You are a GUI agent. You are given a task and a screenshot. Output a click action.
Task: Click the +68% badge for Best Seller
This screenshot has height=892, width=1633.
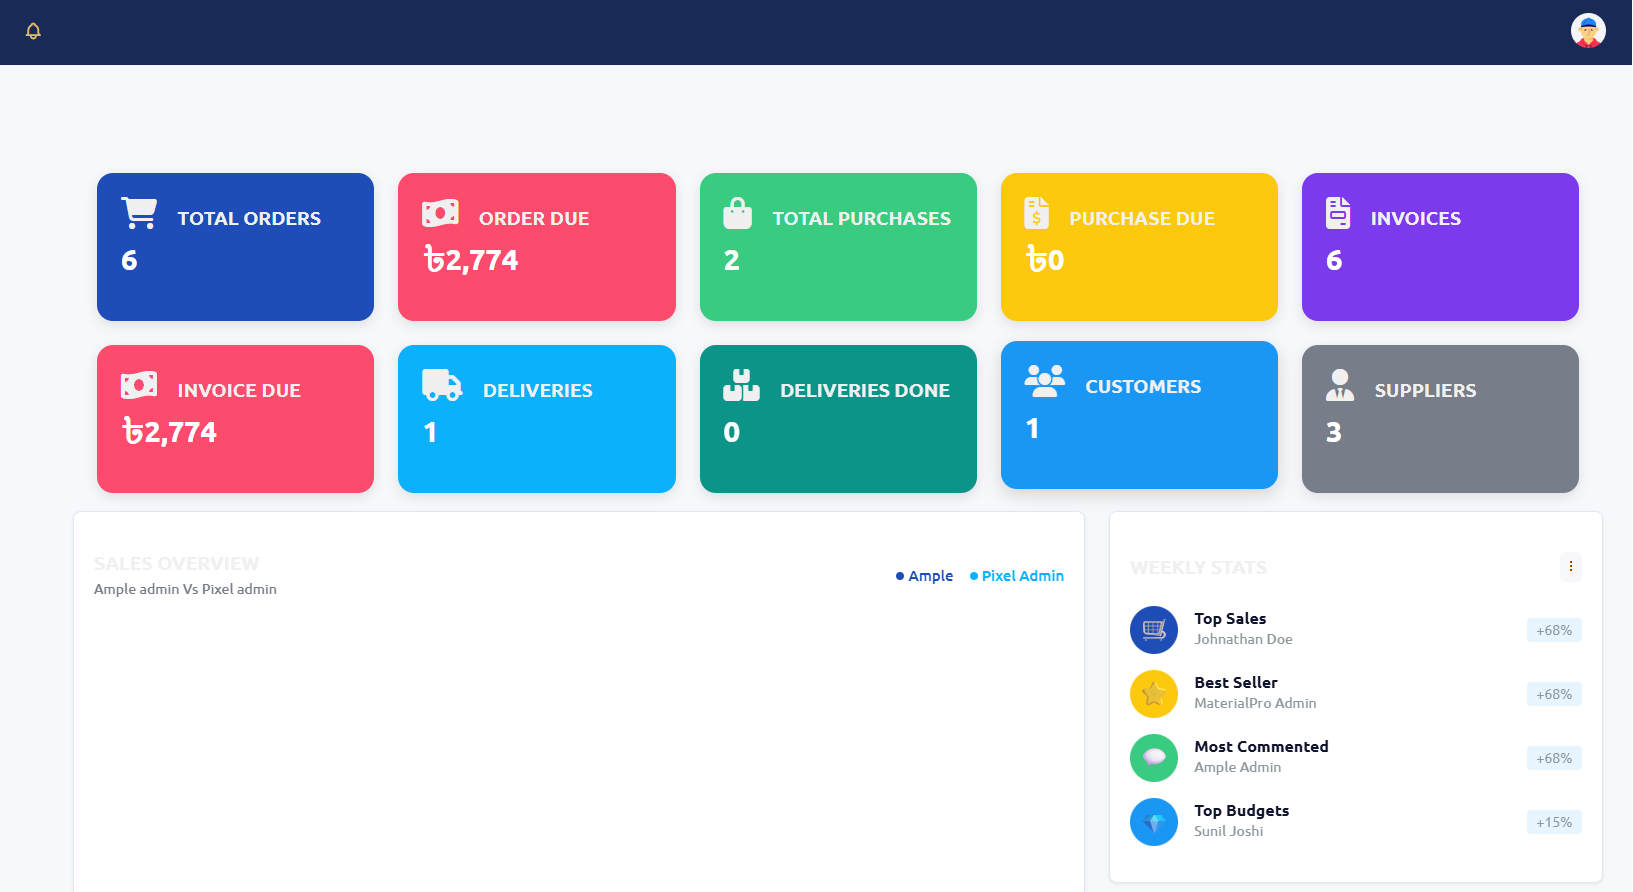click(1554, 694)
